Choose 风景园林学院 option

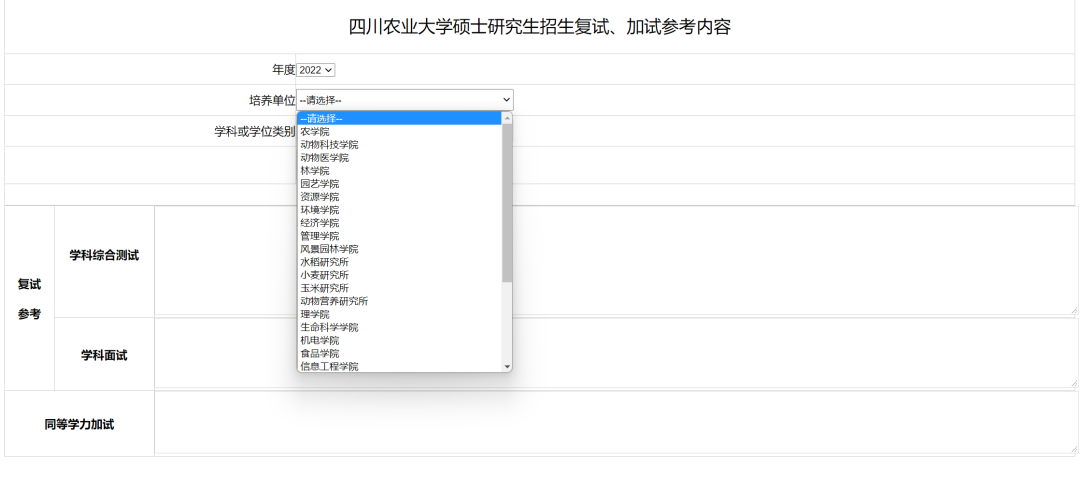point(329,248)
